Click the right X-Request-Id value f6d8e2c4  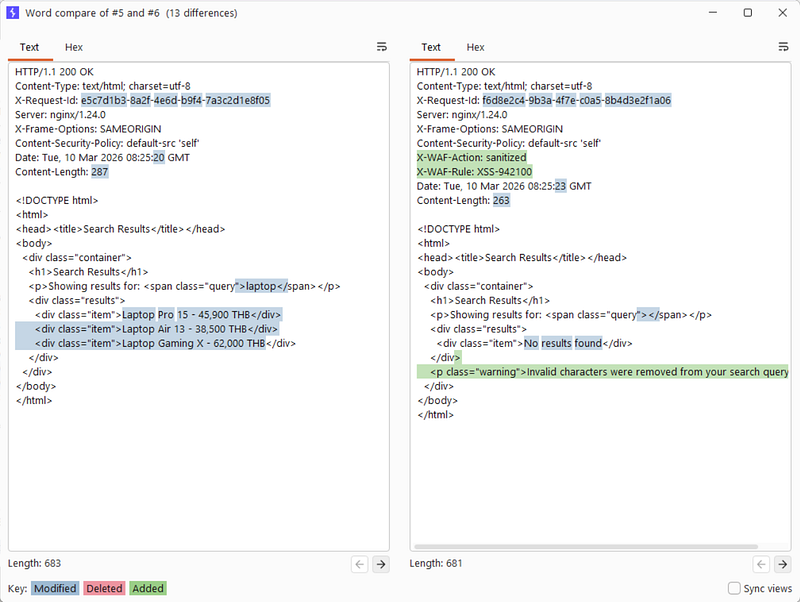504,101
